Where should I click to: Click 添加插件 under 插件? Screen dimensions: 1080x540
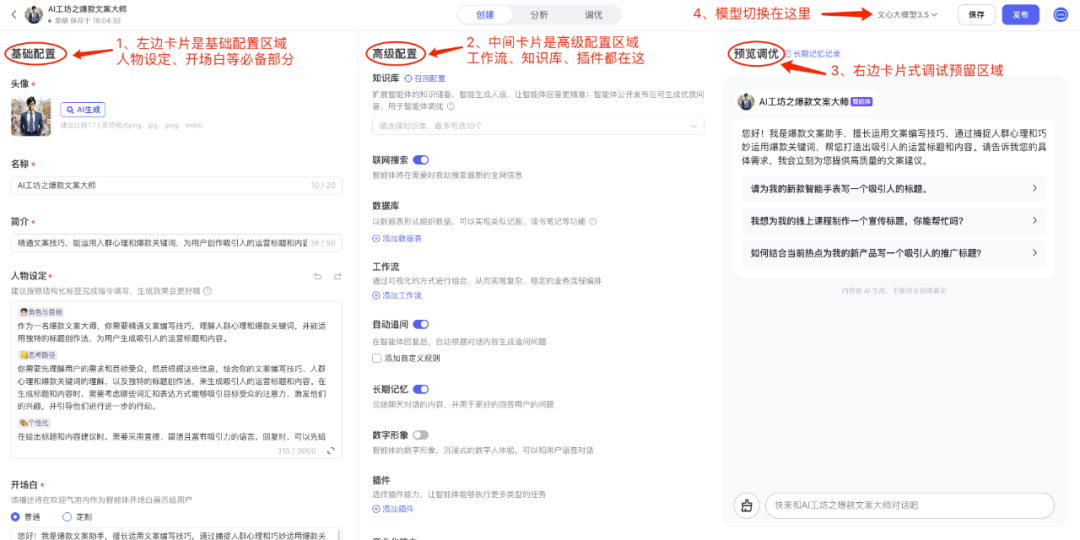click(x=393, y=509)
